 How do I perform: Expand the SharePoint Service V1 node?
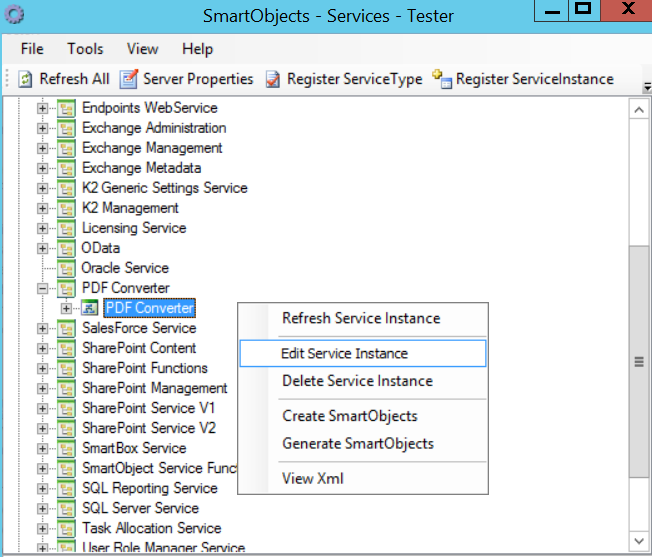point(42,409)
